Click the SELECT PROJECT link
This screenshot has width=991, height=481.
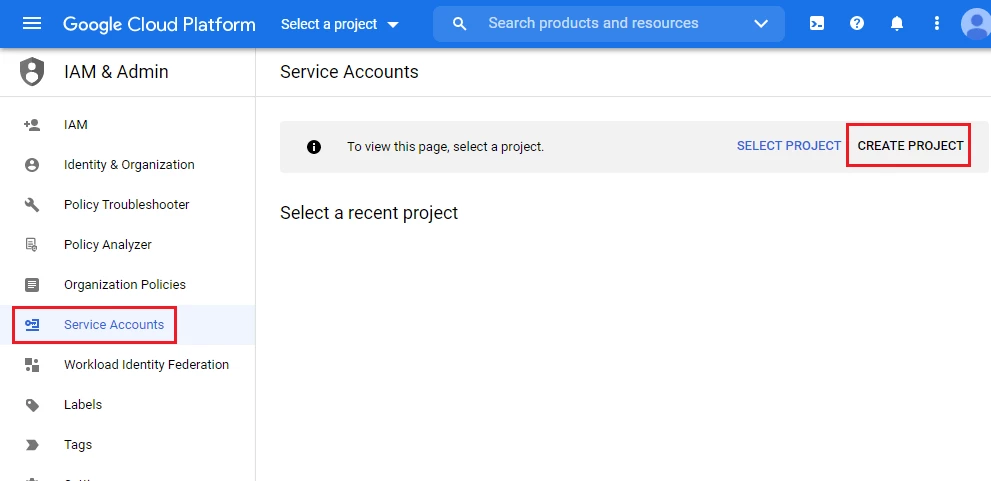[x=789, y=146]
